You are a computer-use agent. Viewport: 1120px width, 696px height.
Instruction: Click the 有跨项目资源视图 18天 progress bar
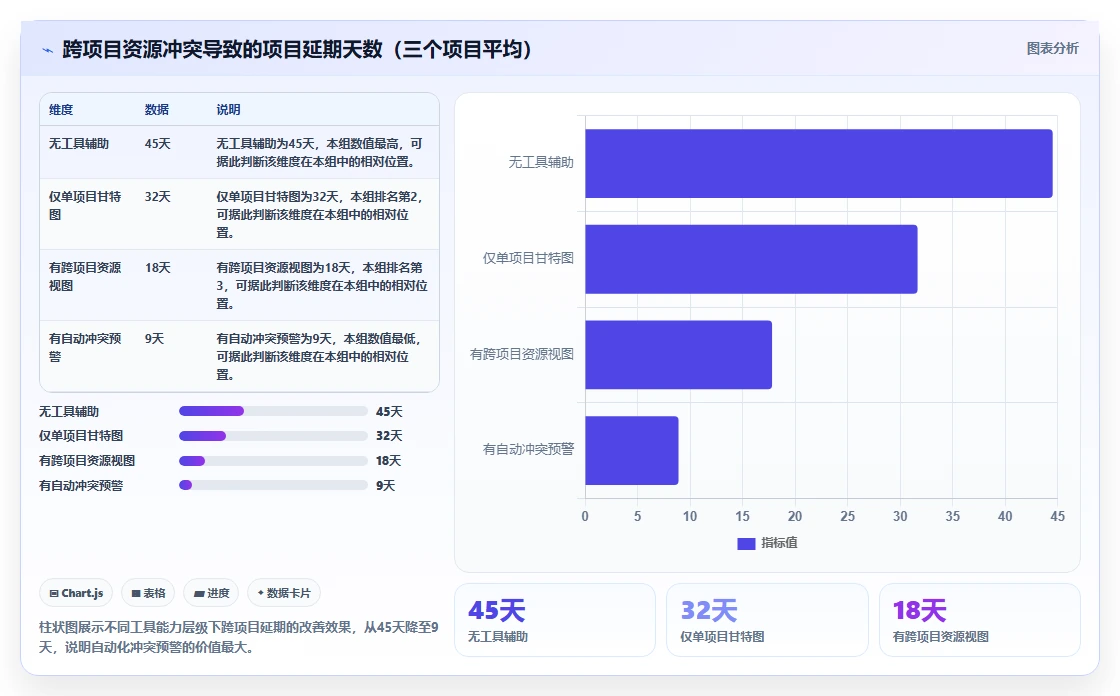pos(273,461)
